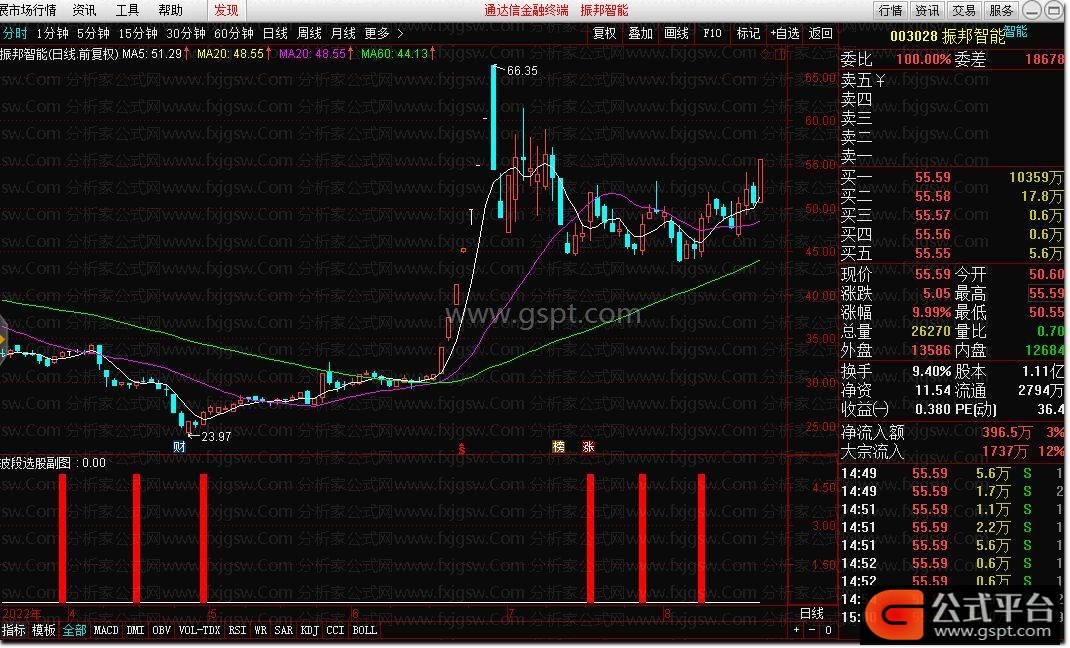Click the orange arrow on the chart's left edge
The height and width of the screenshot is (648, 1070).
3,339
